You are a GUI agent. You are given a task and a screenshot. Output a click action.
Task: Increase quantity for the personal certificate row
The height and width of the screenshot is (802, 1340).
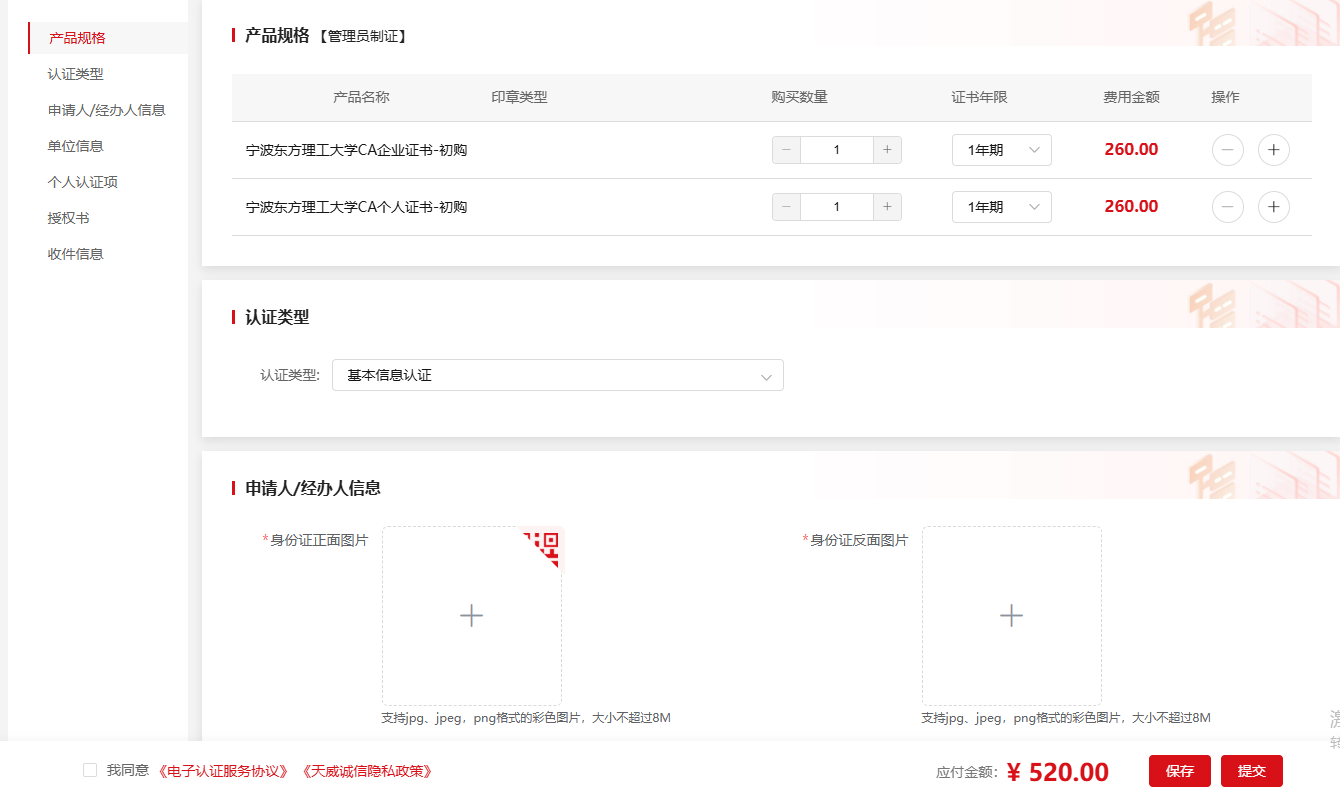coord(887,207)
